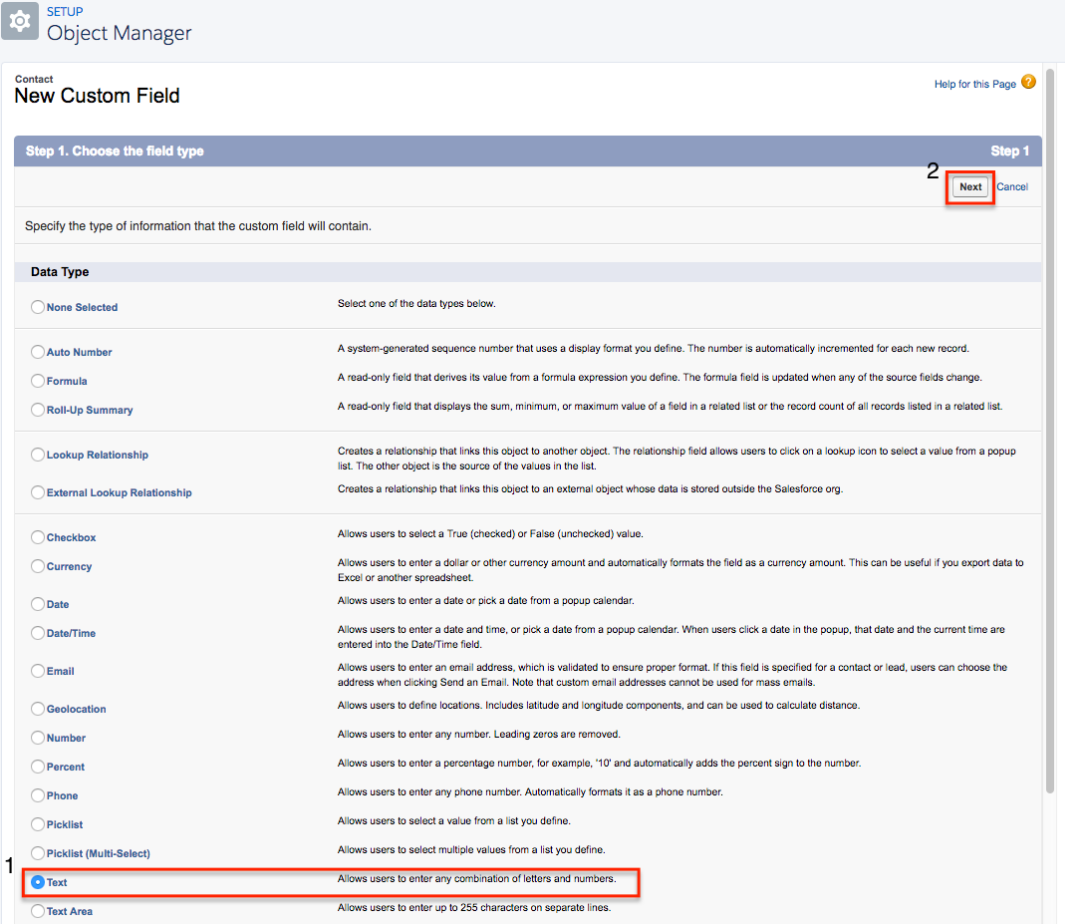Select the External Lookup Relationship option
The image size is (1065, 924).
[x=37, y=493]
